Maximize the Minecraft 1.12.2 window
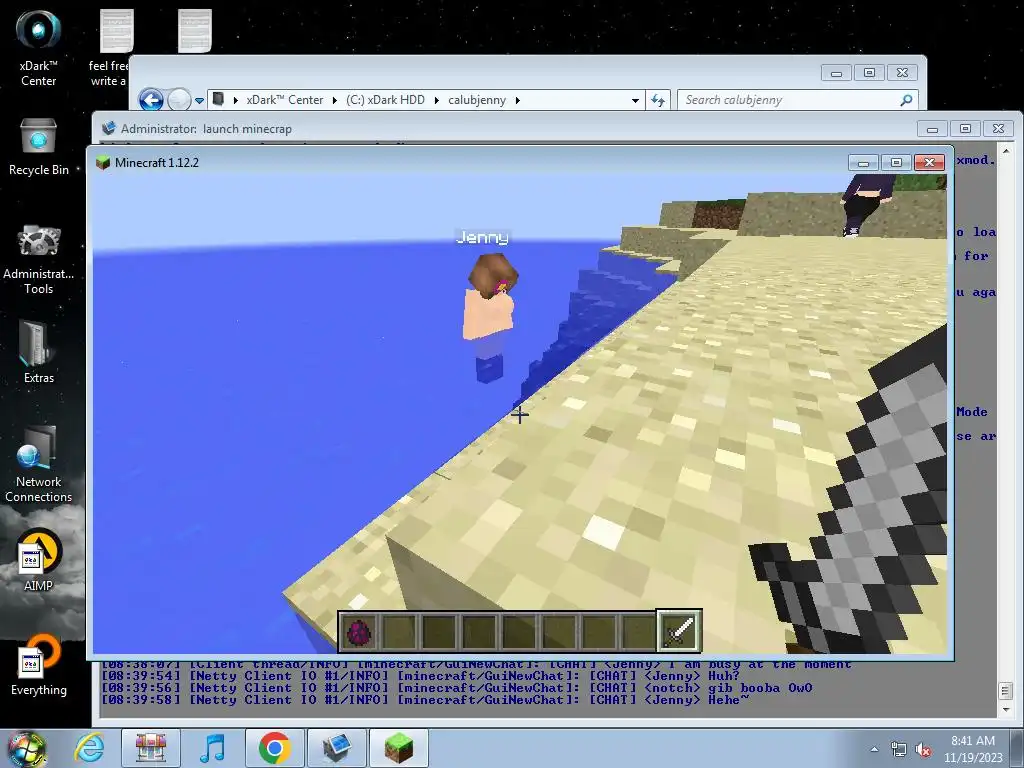The image size is (1024, 768). [896, 163]
